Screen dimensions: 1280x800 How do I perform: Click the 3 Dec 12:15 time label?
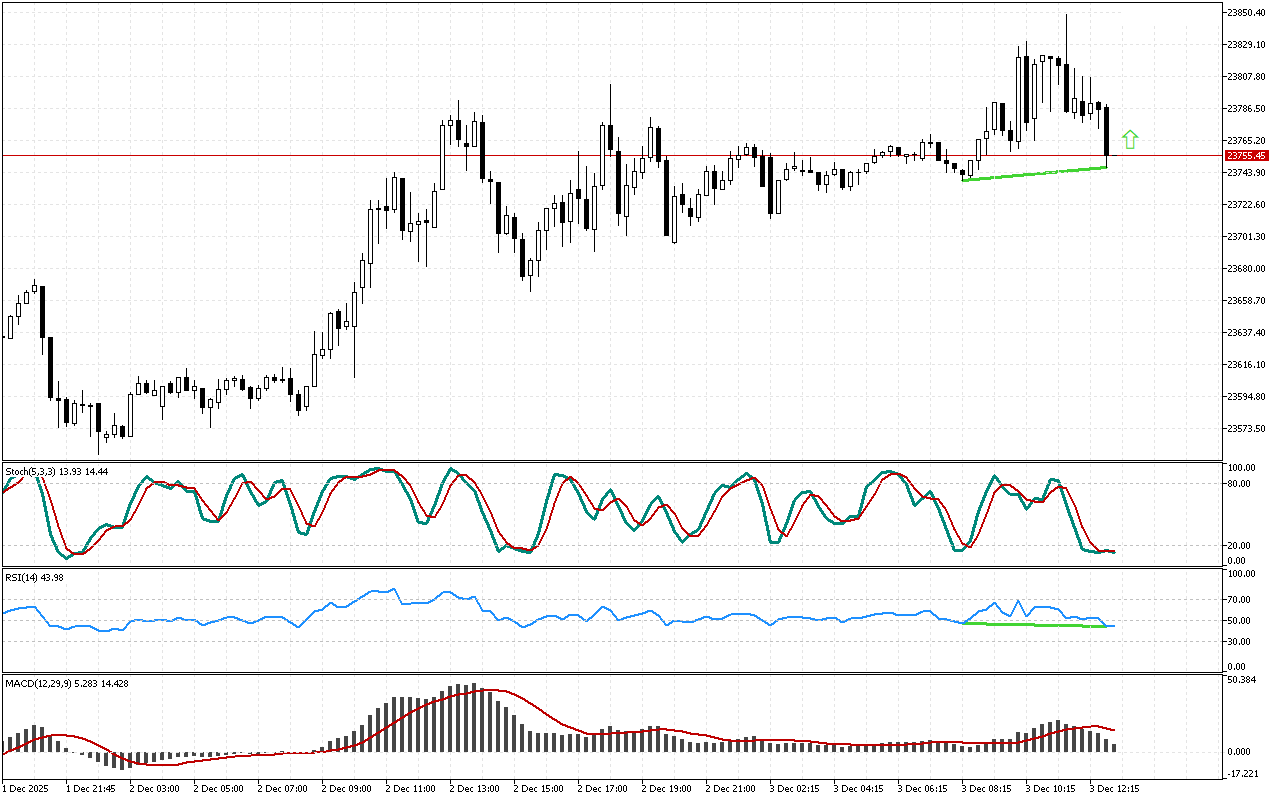(1114, 788)
